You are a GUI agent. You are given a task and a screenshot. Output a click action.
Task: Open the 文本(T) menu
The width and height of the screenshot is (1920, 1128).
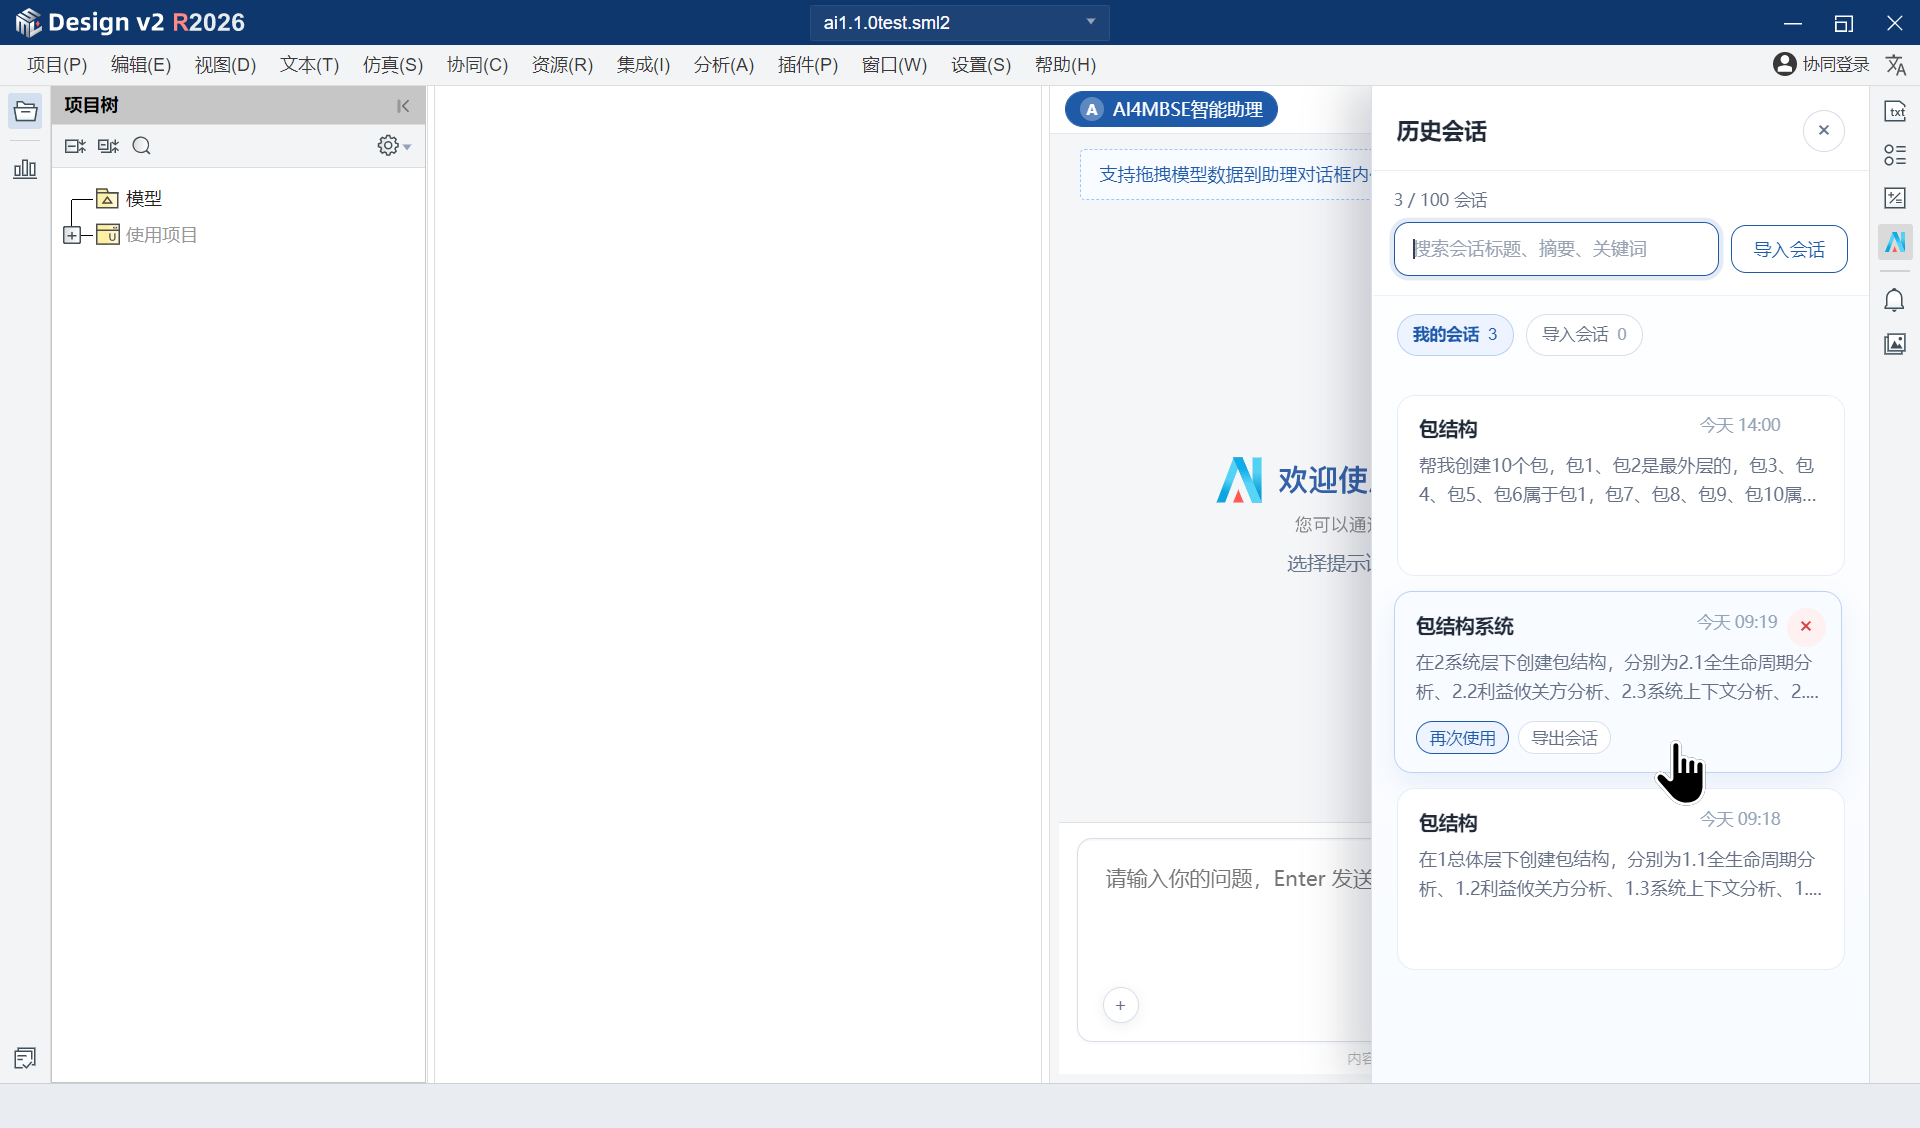click(309, 65)
